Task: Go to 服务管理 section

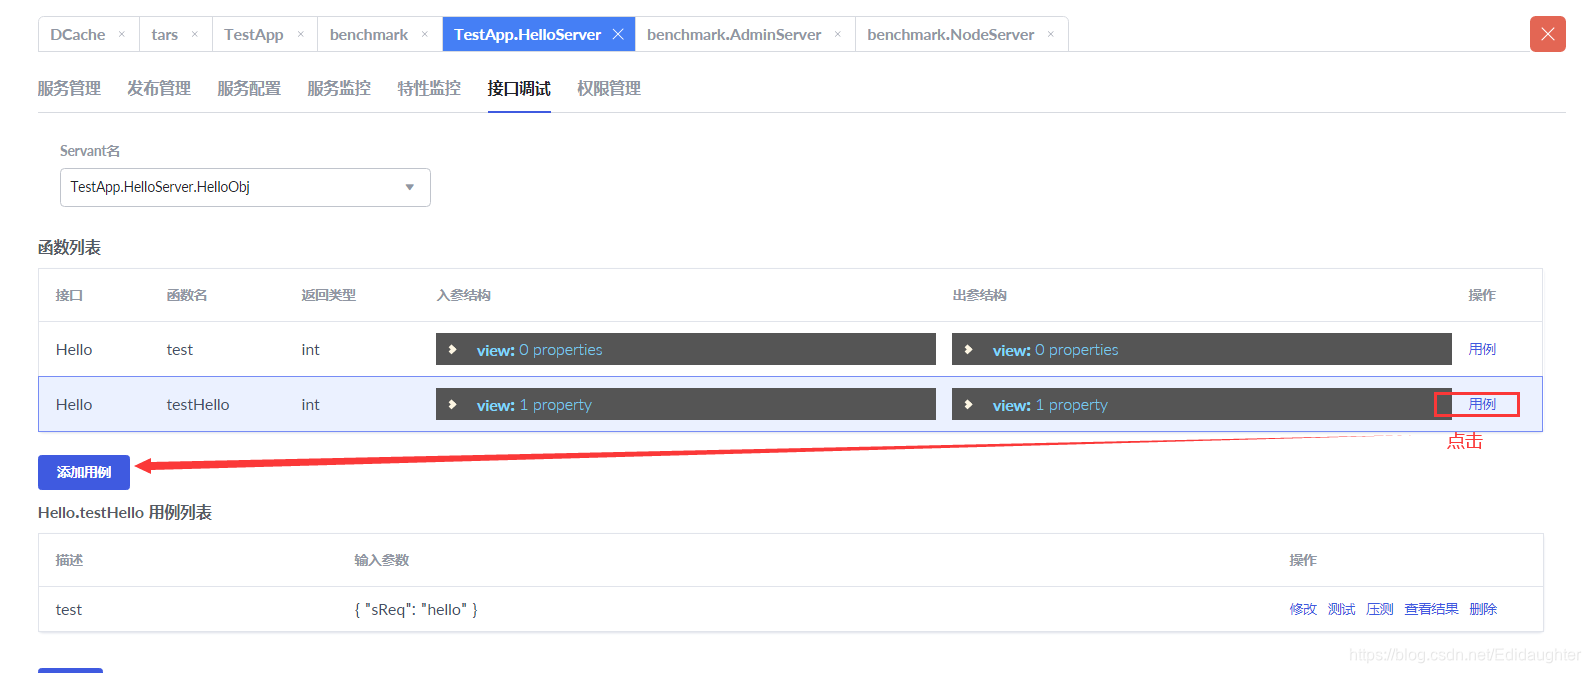Action: [69, 88]
